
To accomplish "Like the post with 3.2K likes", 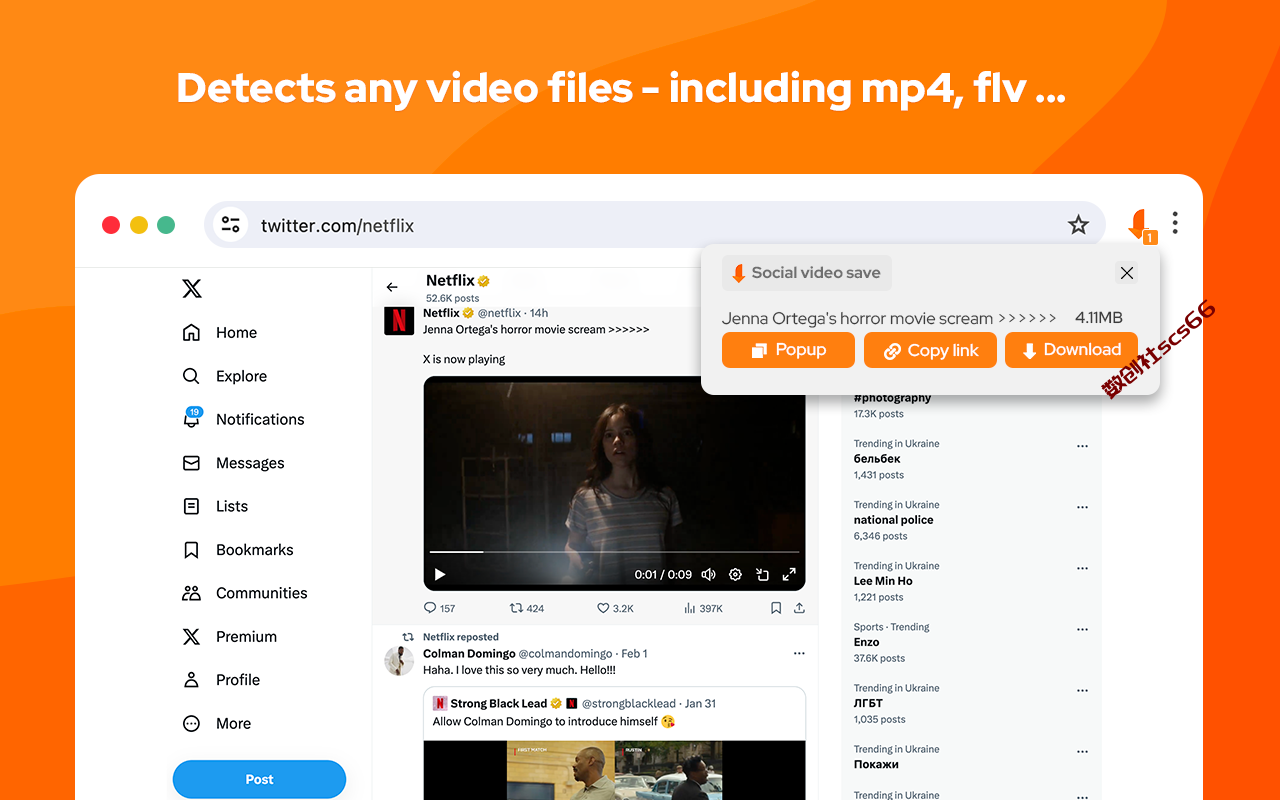I will 615,608.
